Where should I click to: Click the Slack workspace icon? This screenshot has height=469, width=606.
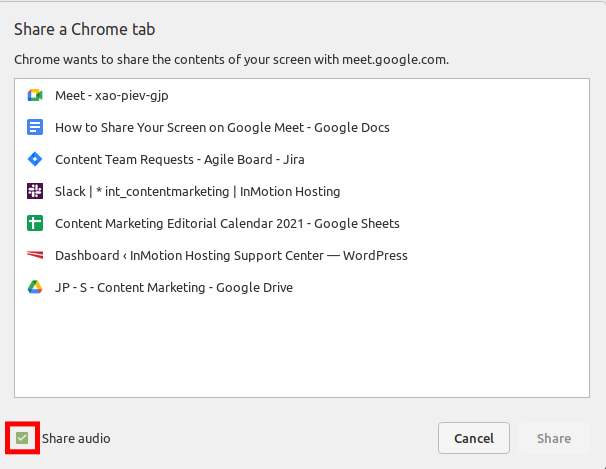[x=35, y=191]
